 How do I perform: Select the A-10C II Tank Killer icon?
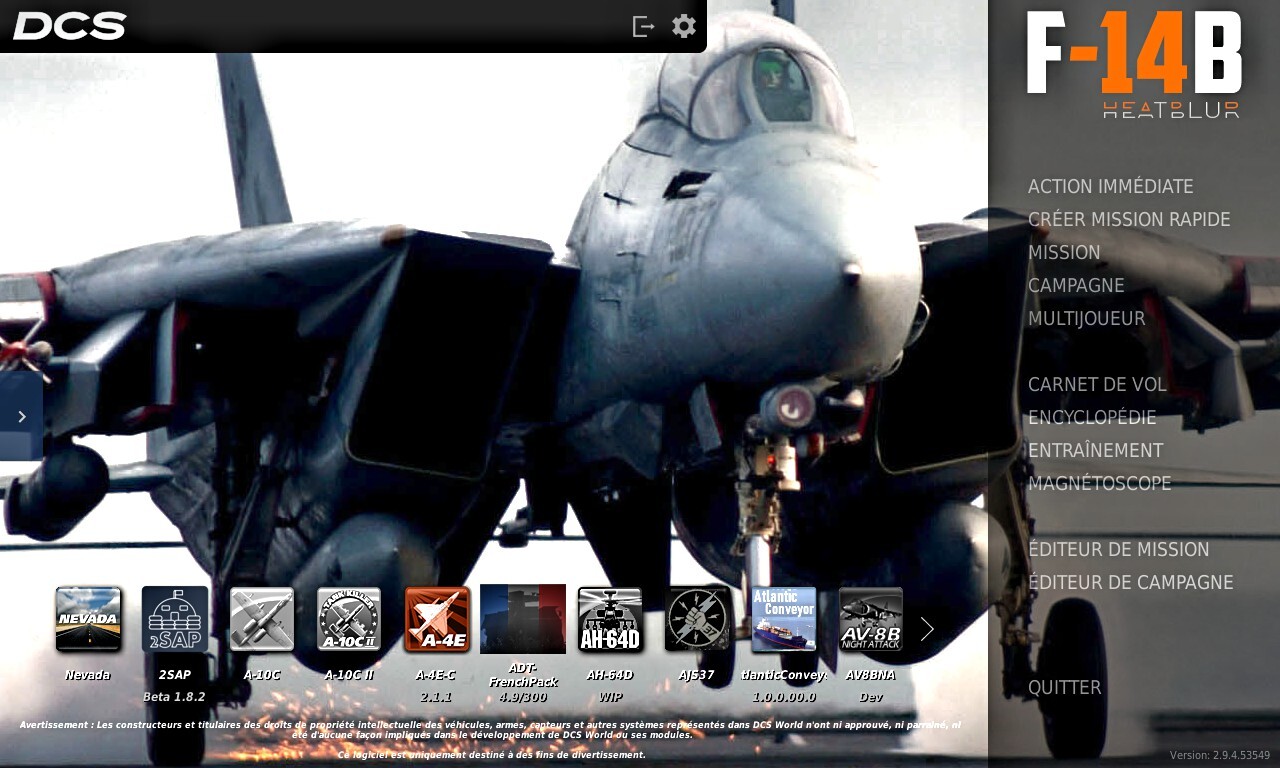(349, 619)
